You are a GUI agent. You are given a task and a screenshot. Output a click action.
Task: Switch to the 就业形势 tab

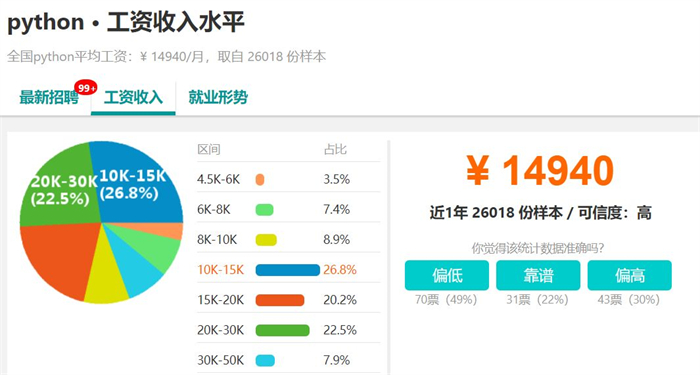tap(218, 97)
